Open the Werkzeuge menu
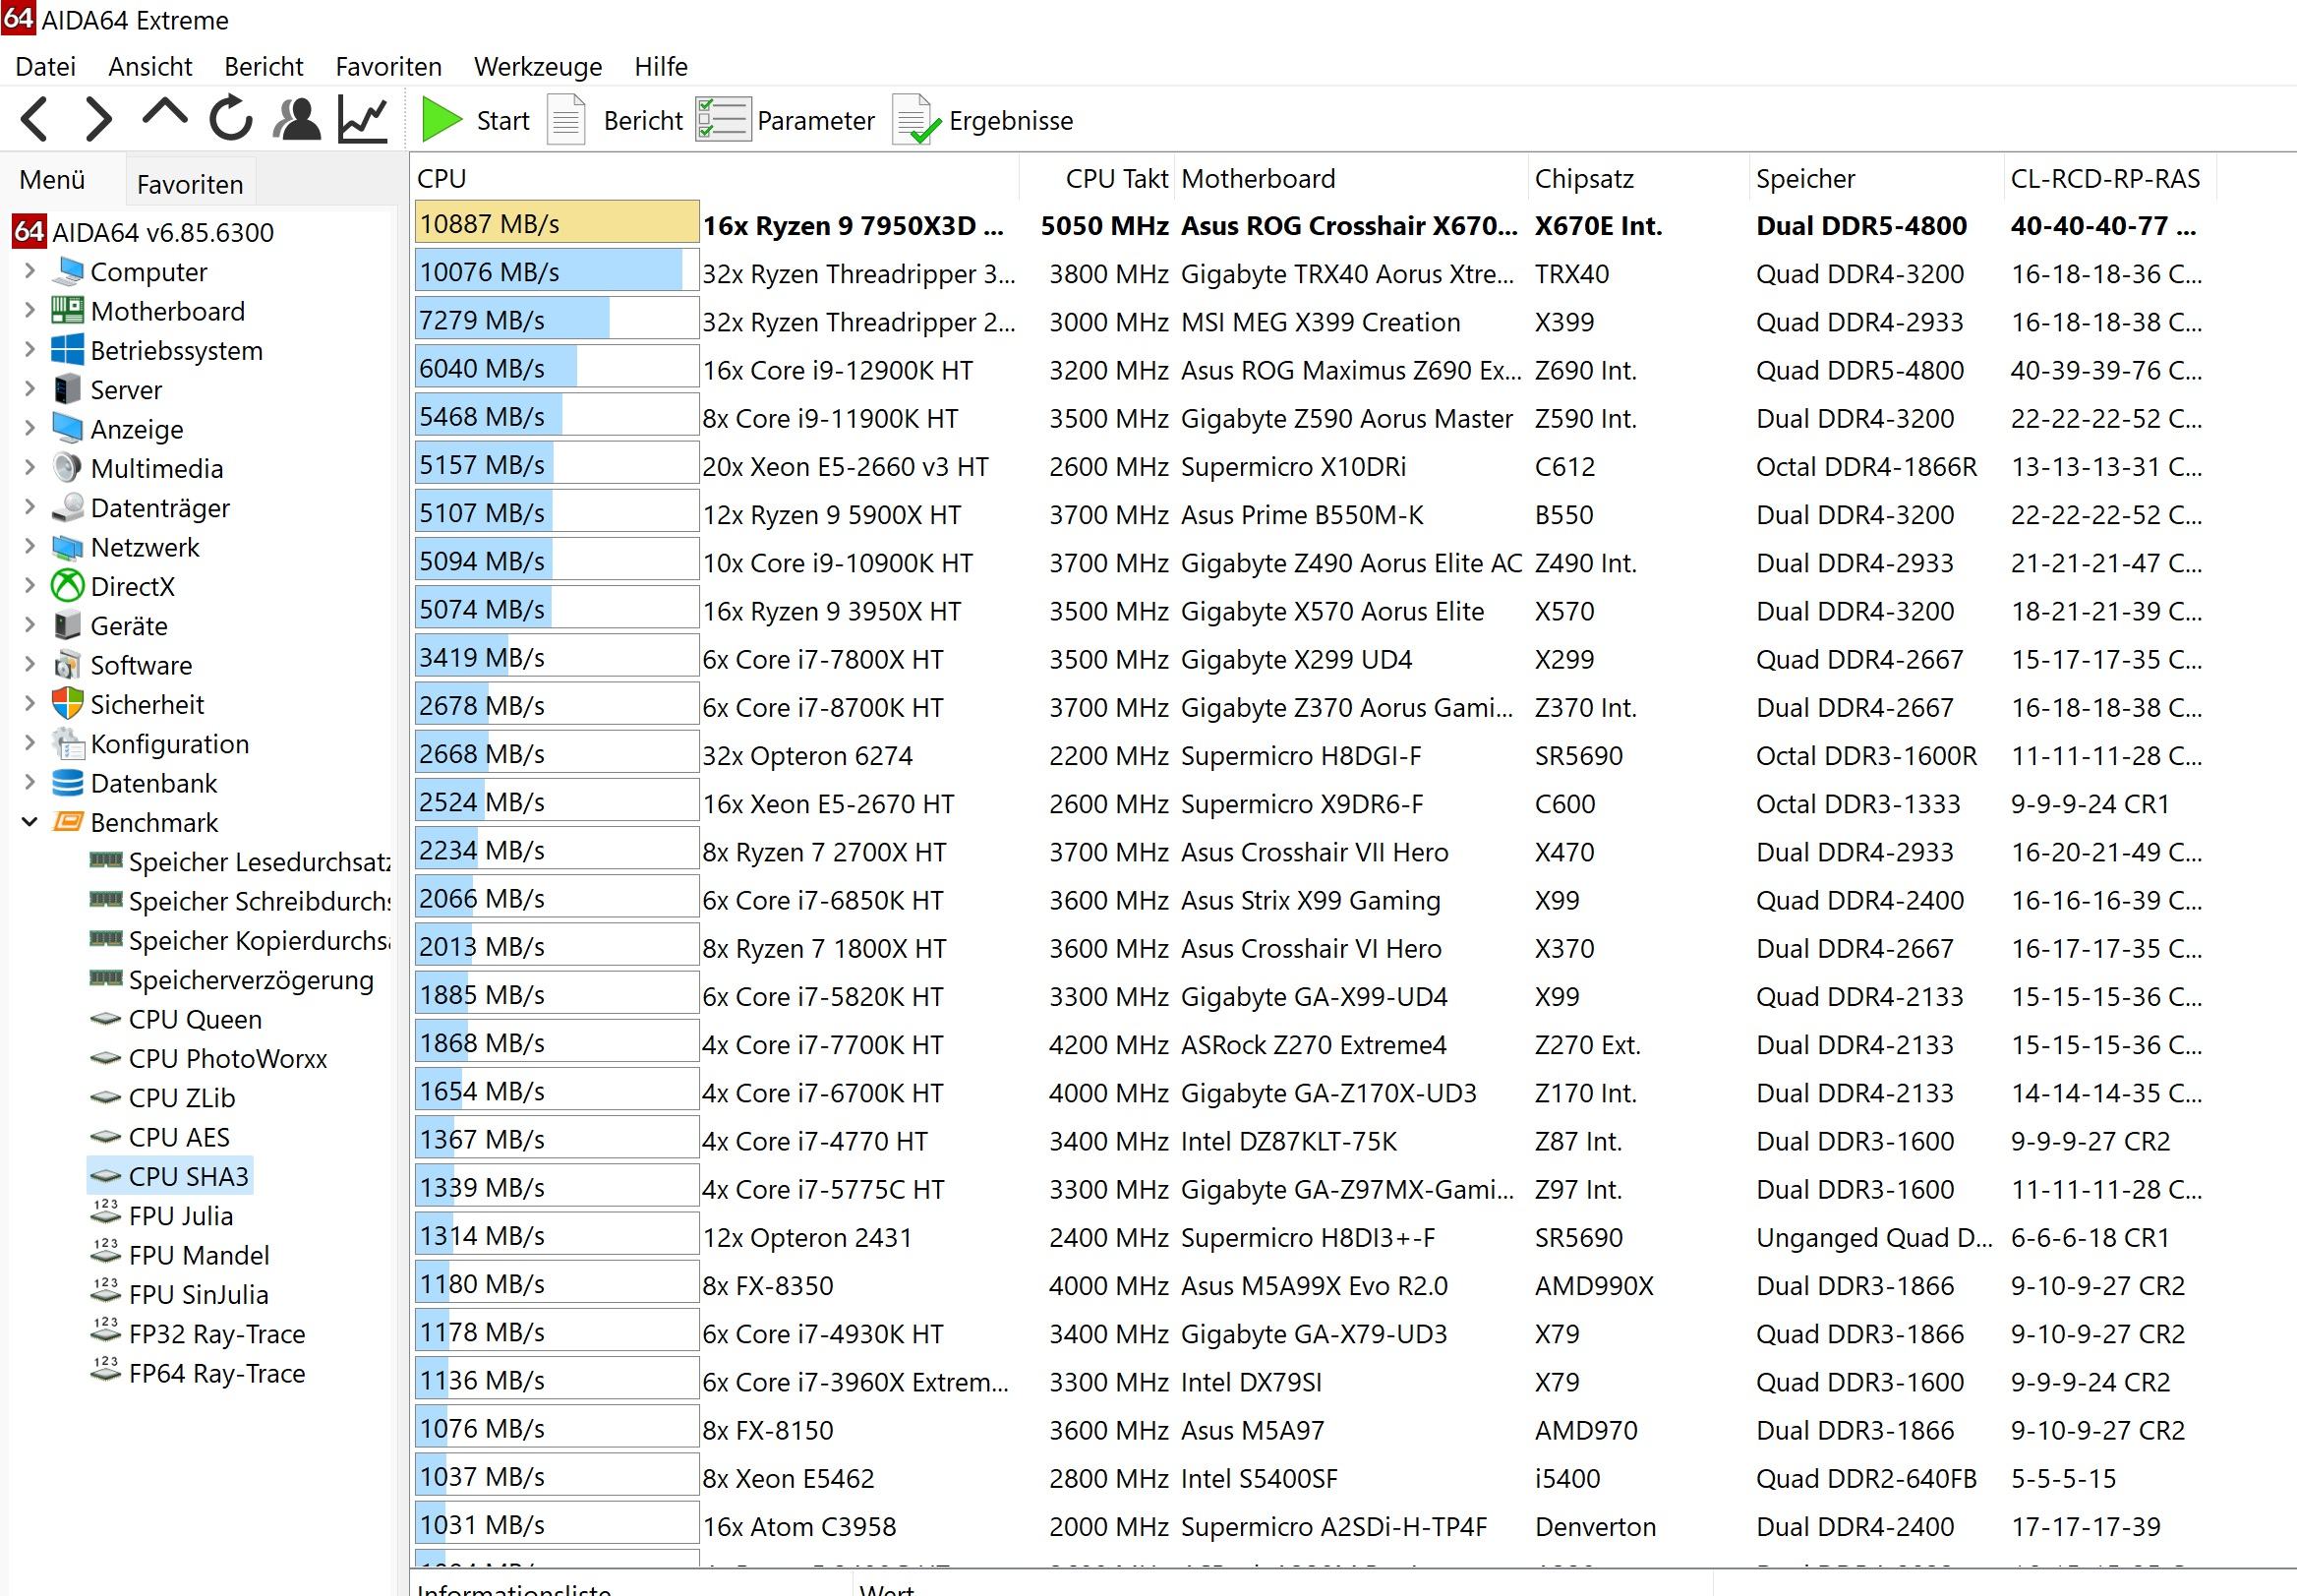The height and width of the screenshot is (1596, 2297). tap(538, 66)
